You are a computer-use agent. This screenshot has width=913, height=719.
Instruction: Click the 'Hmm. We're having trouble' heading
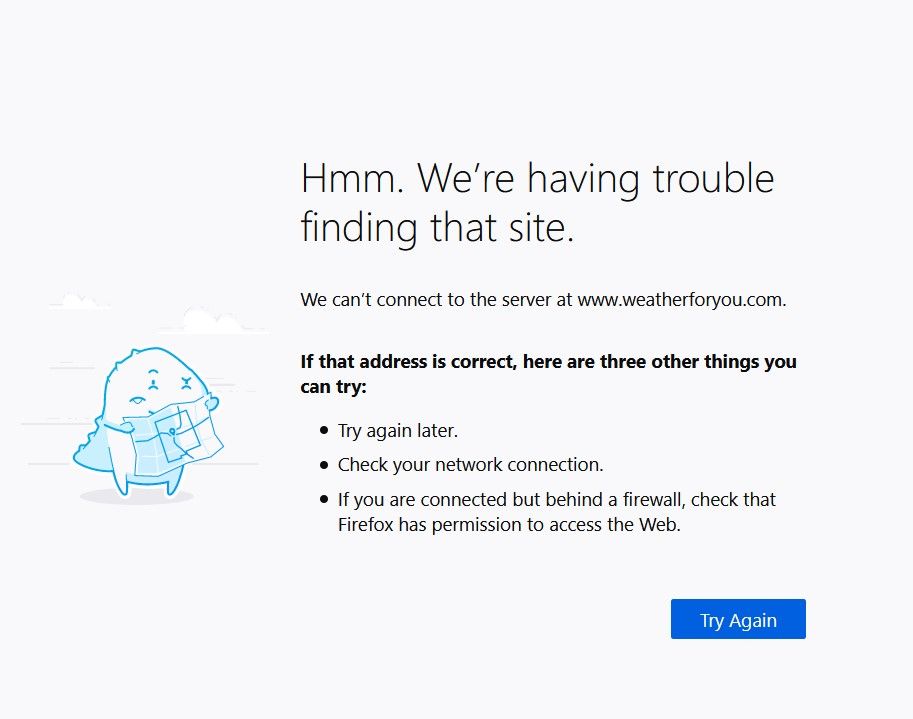pyautogui.click(x=537, y=179)
